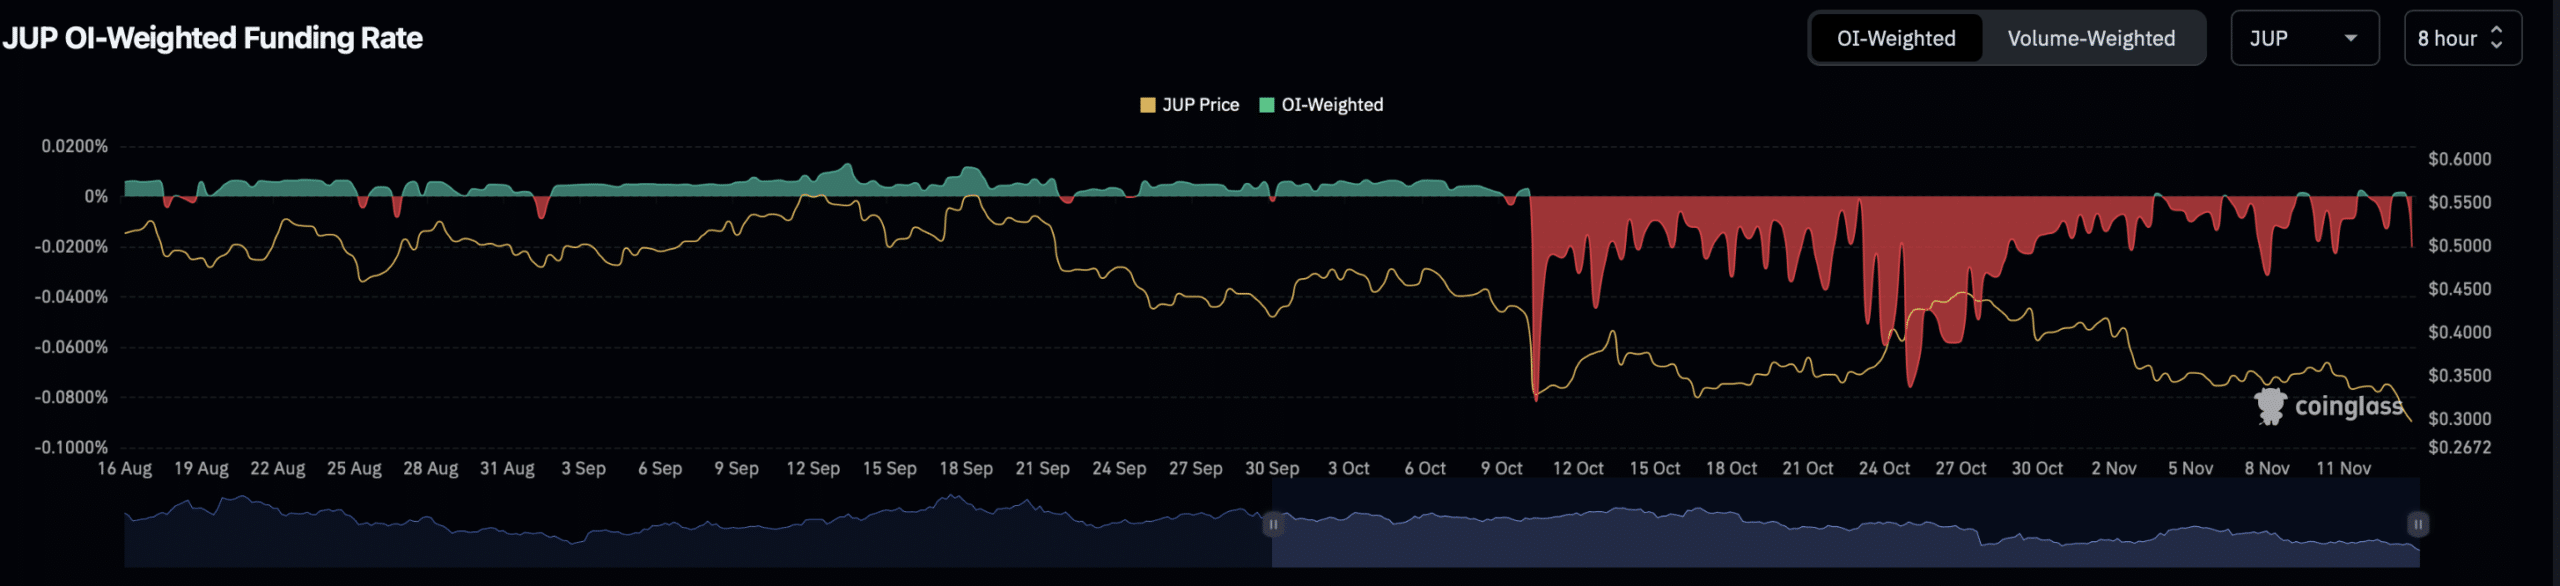This screenshot has height=586, width=2560.
Task: Switch to the Volume-Weighted tab
Action: (2090, 39)
